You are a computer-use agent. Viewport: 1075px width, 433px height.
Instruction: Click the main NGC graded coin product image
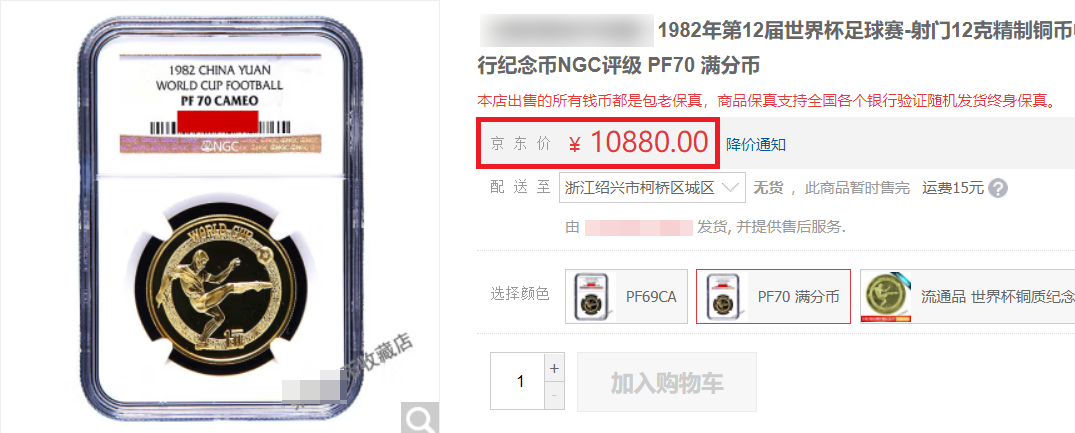tap(221, 216)
